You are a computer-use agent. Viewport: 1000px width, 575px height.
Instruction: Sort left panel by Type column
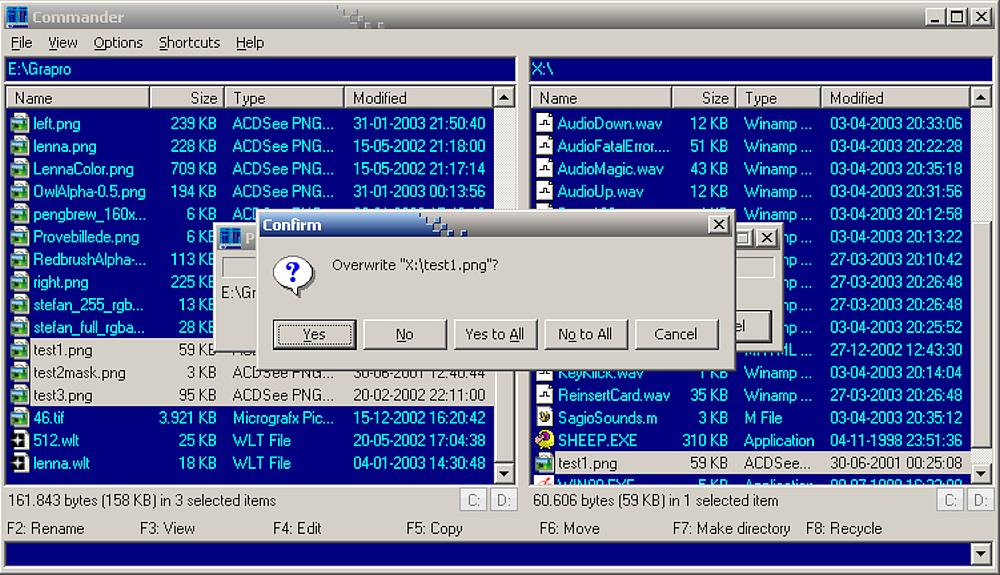click(x=284, y=98)
